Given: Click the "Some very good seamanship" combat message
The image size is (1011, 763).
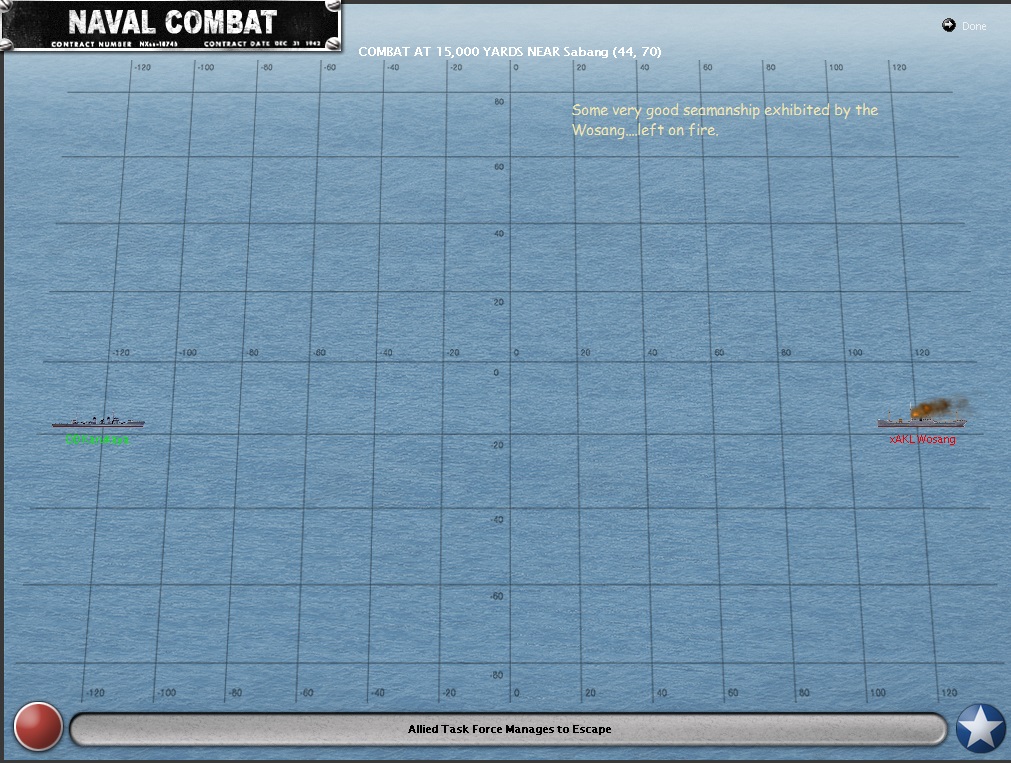Looking at the screenshot, I should tap(725, 120).
